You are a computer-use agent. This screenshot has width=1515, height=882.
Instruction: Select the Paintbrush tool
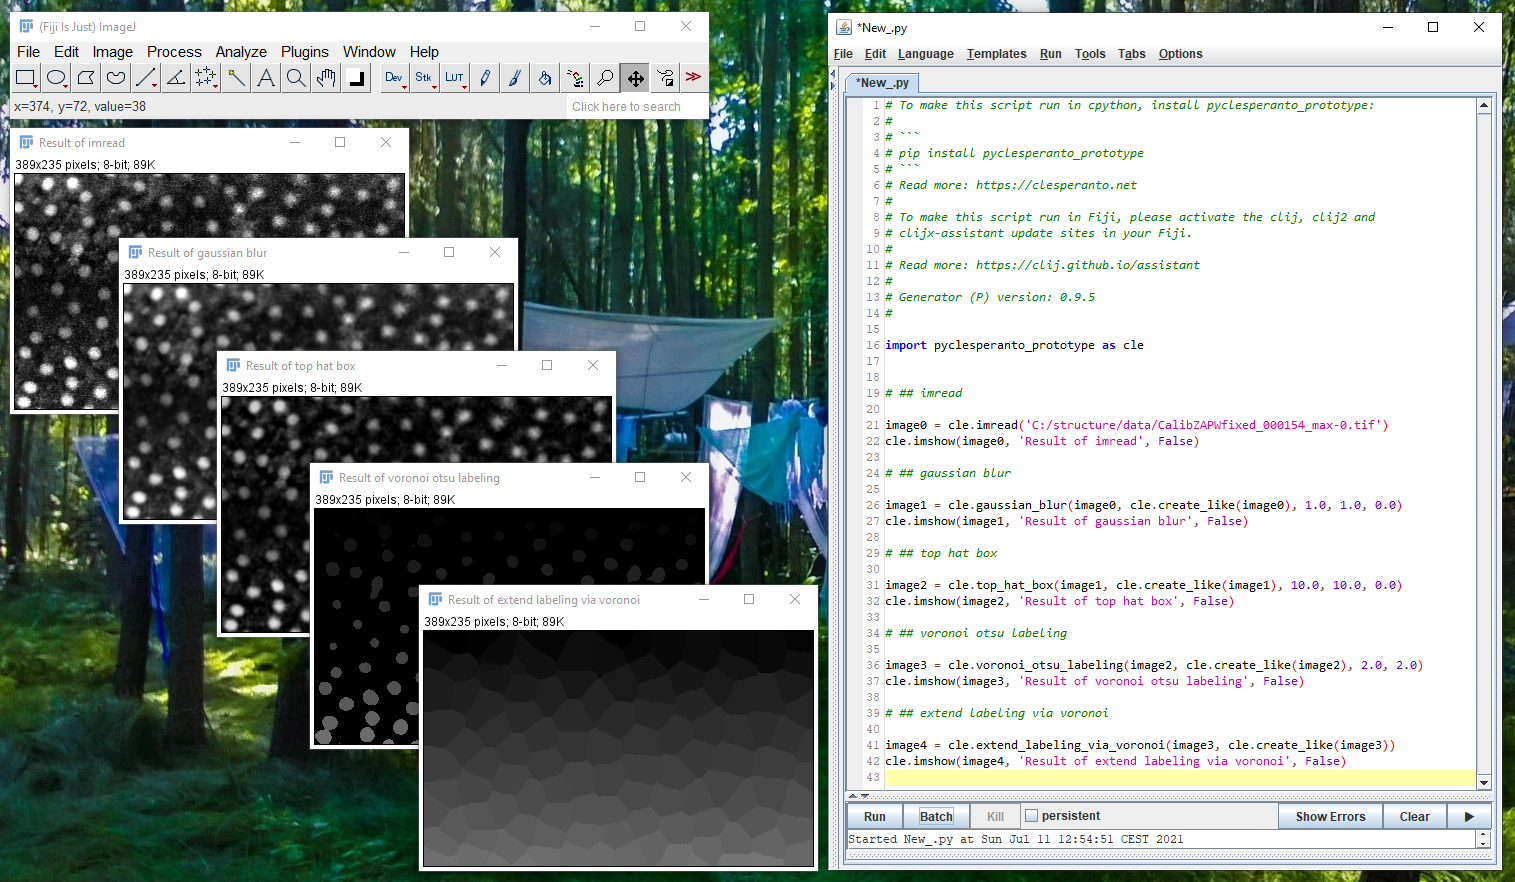[515, 77]
